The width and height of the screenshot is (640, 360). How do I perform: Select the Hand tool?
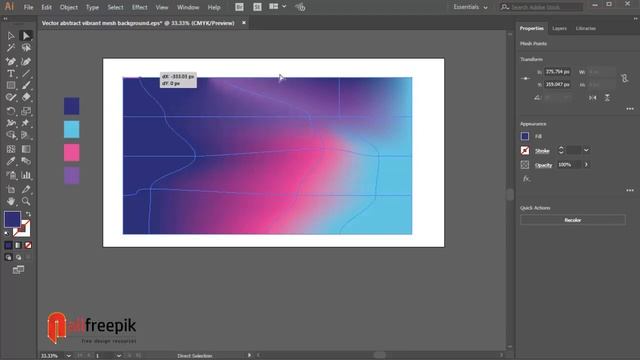11,201
